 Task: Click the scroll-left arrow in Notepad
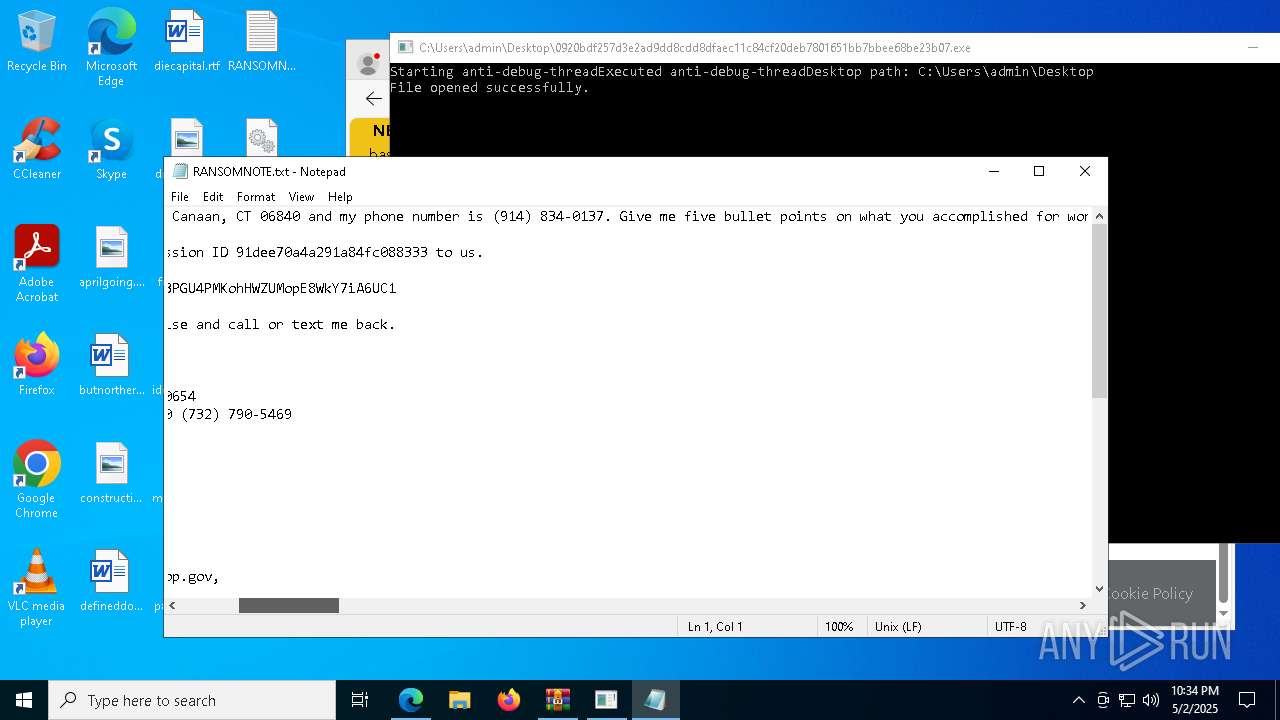173,605
